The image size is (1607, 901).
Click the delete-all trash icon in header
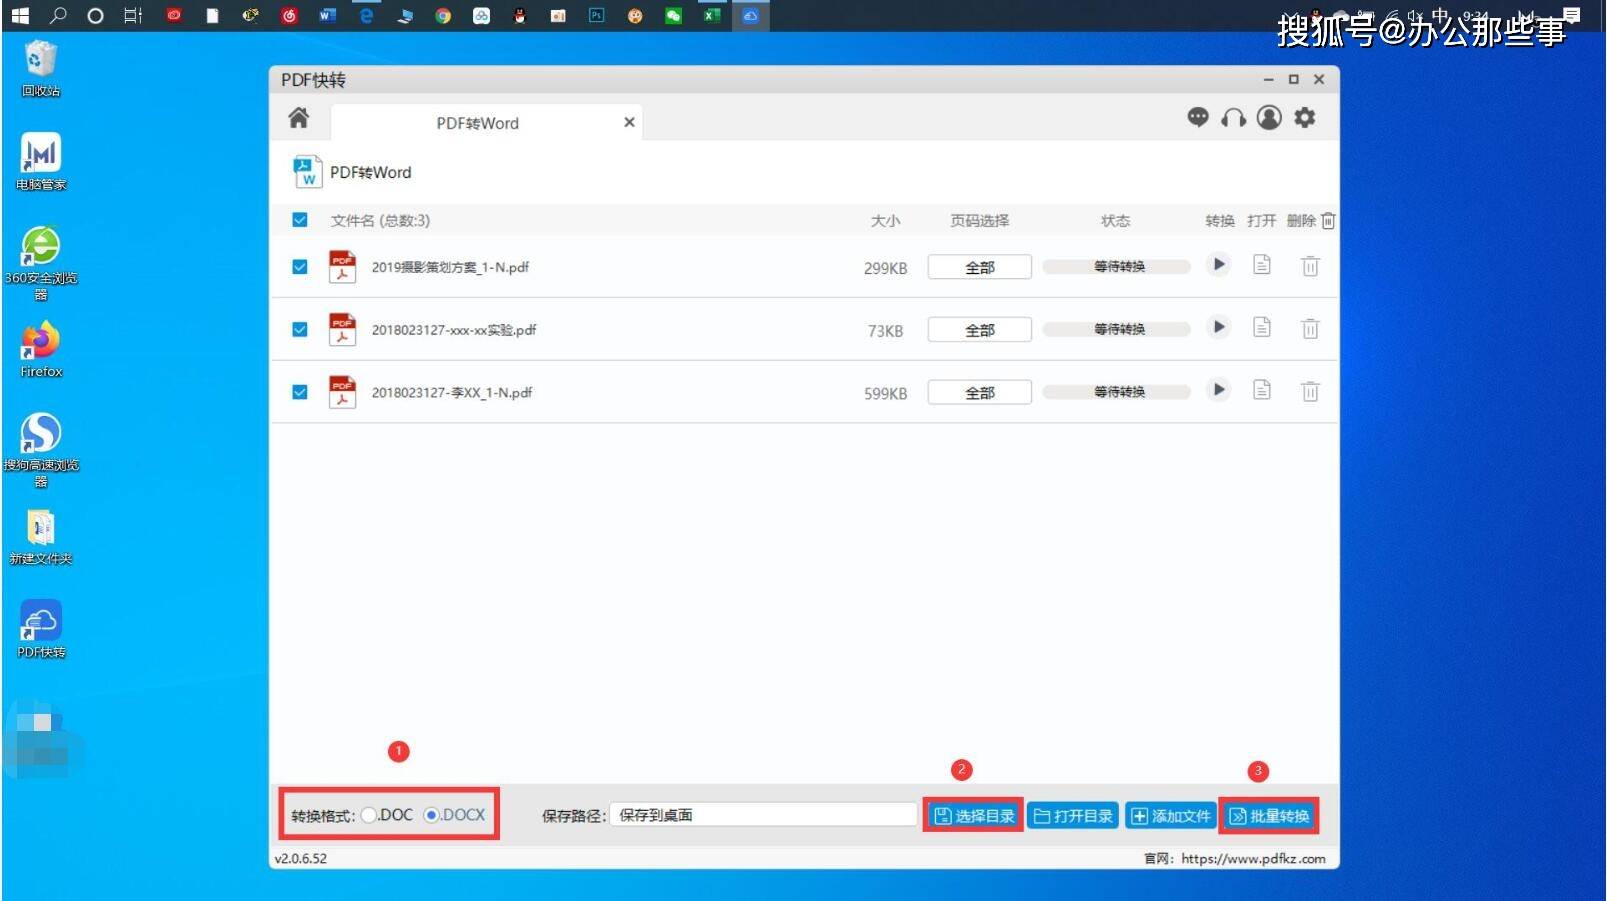1327,220
